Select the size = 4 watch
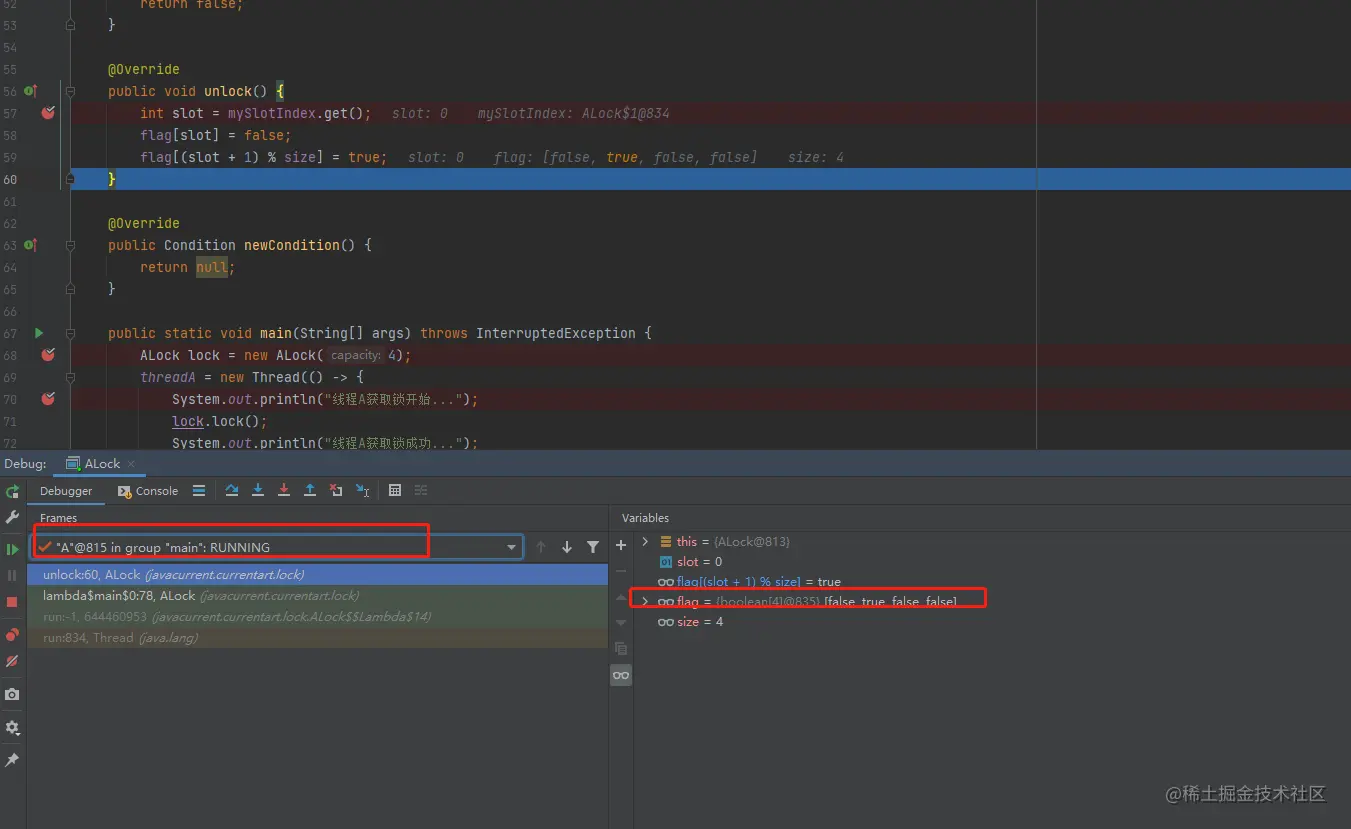 (690, 622)
